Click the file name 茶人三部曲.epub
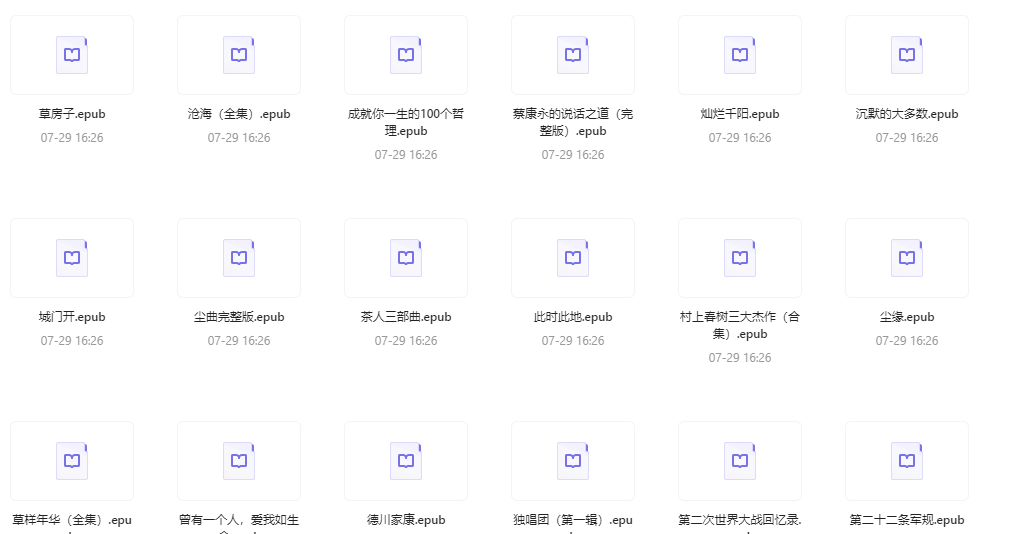 point(406,317)
